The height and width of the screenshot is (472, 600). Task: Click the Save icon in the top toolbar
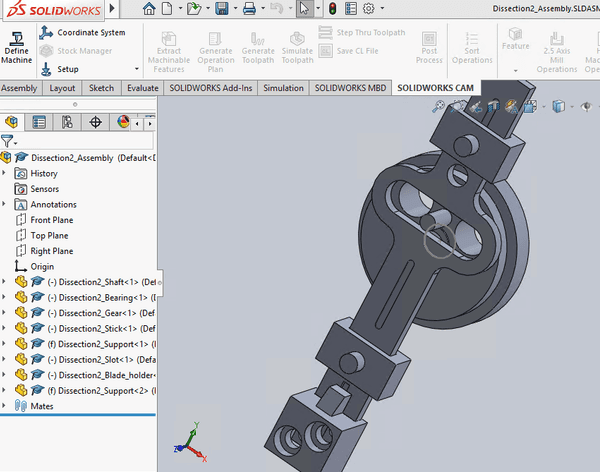[x=220, y=9]
